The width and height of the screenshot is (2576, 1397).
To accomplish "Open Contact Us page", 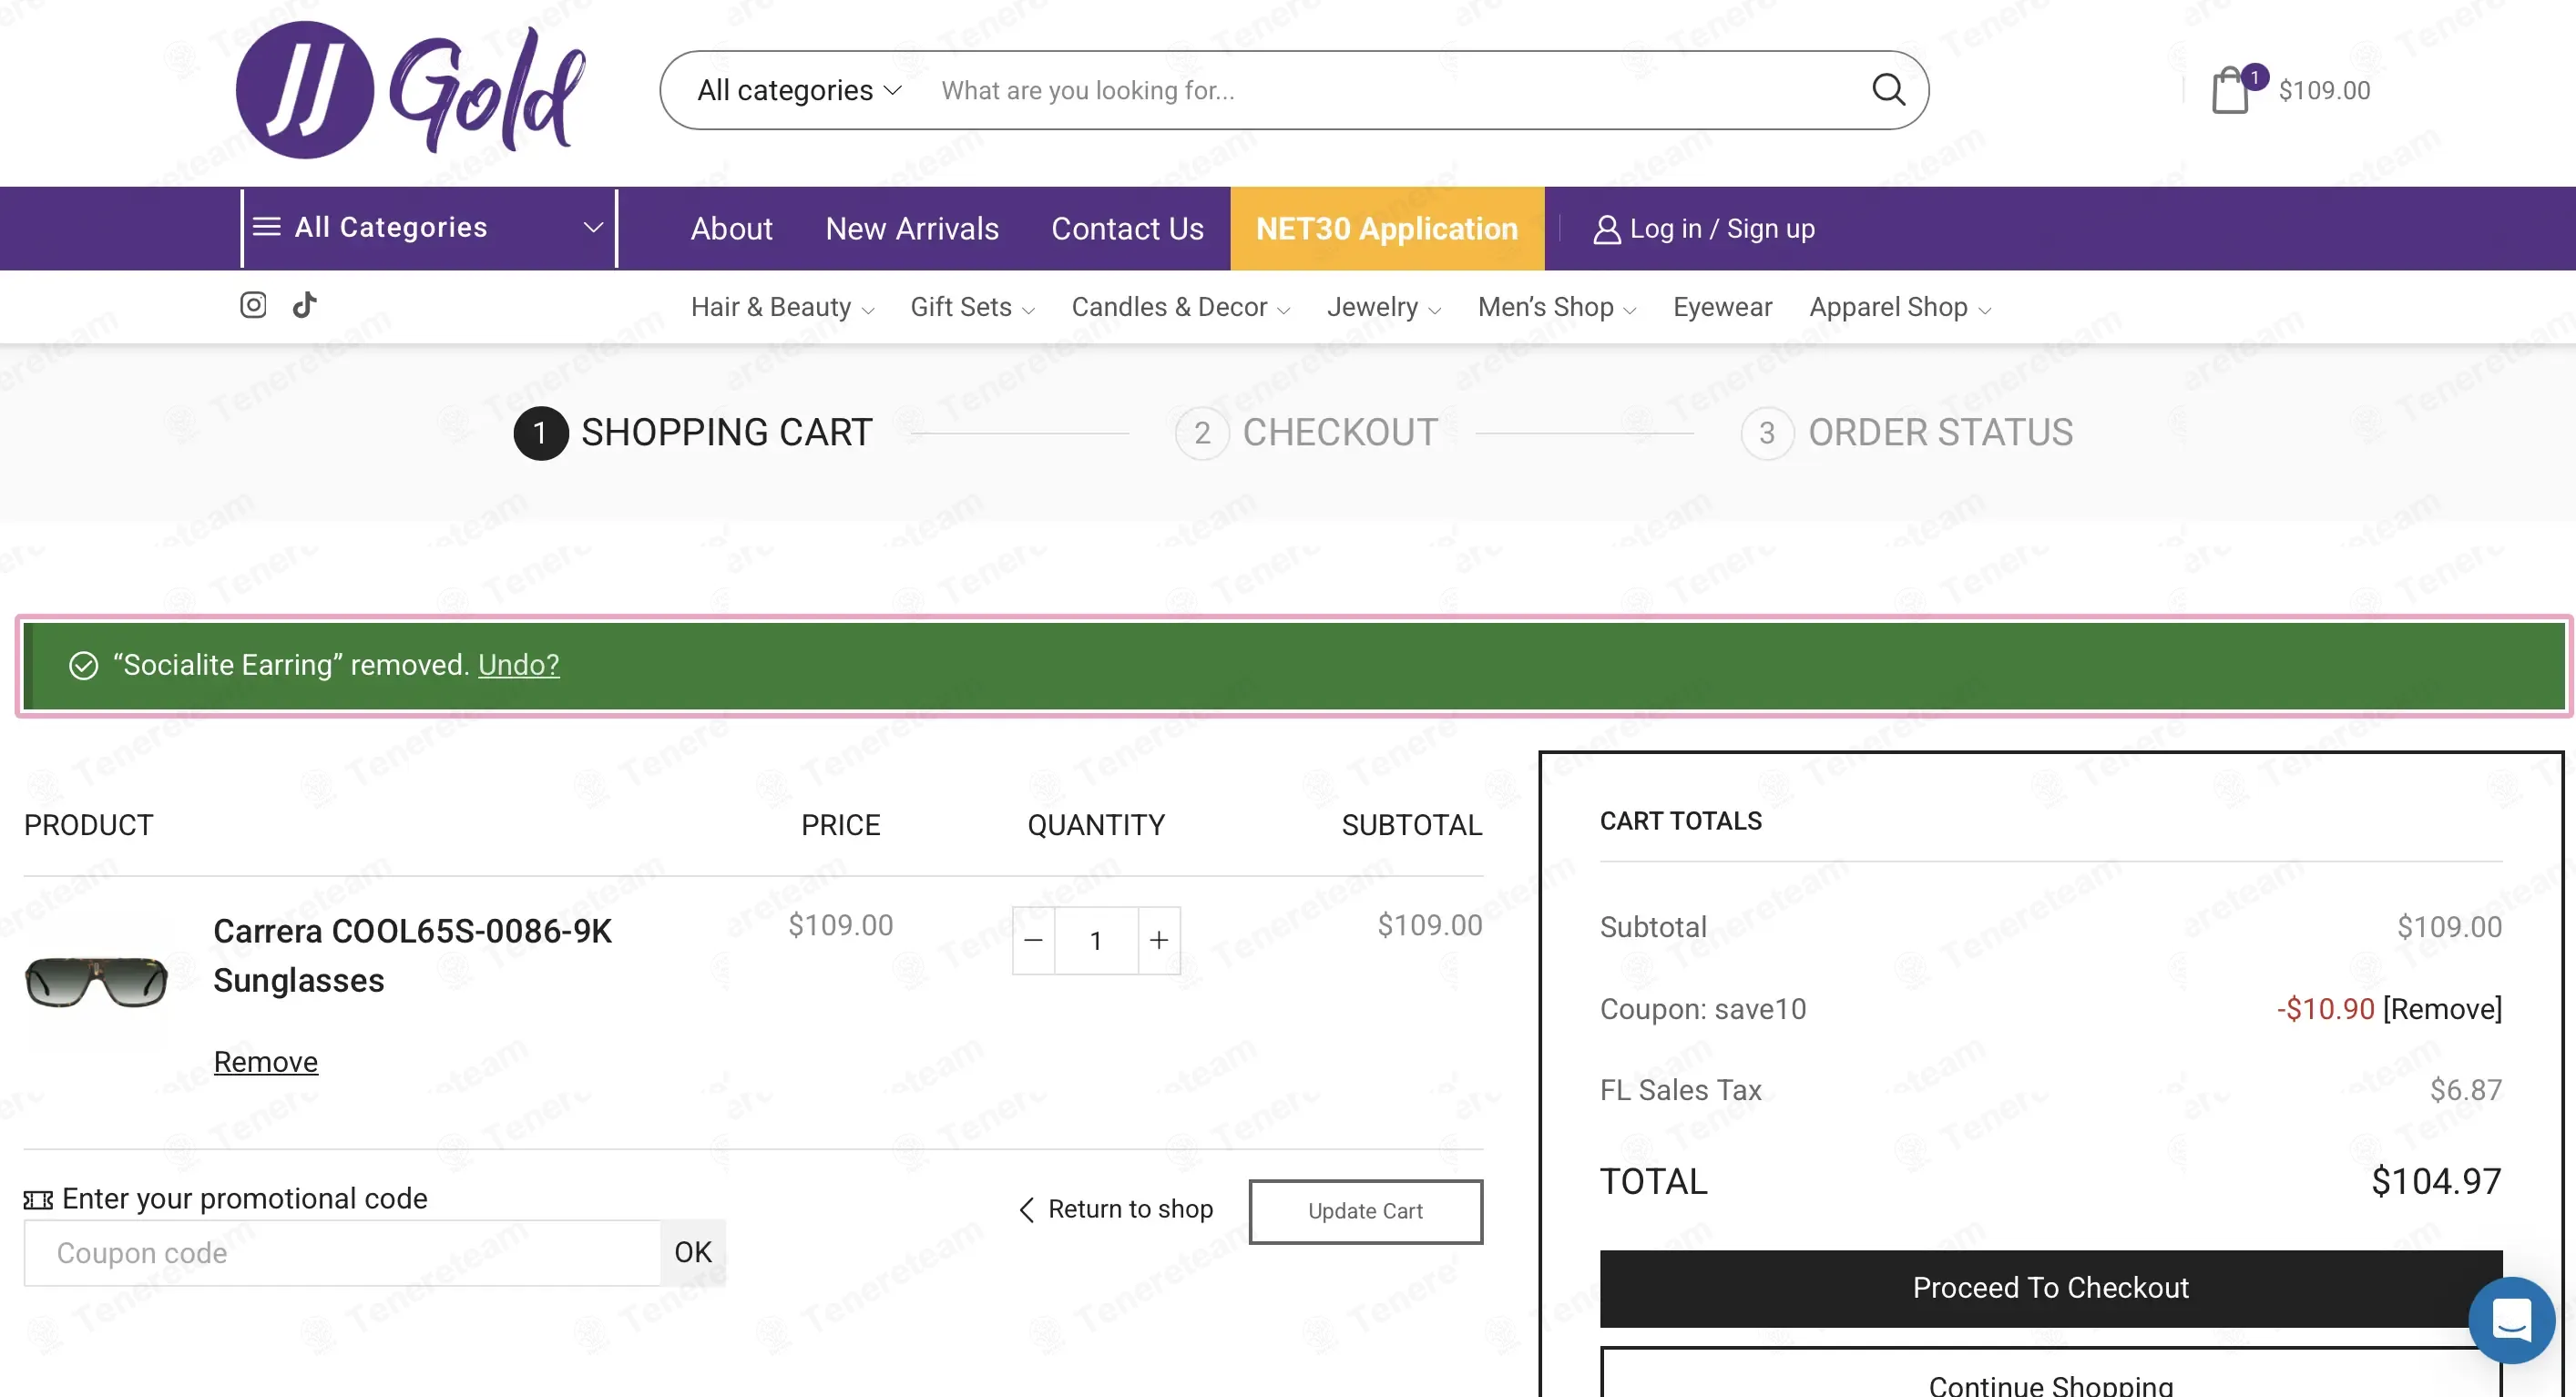I will (1127, 229).
